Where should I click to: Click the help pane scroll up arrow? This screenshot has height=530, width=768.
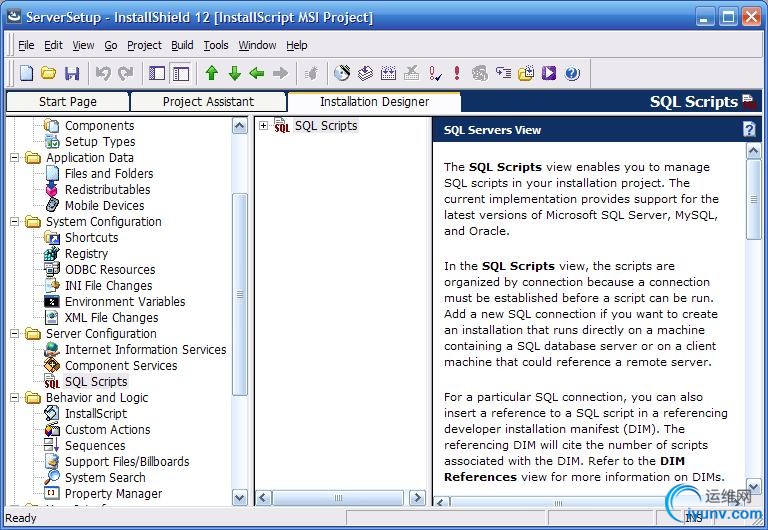pos(753,151)
